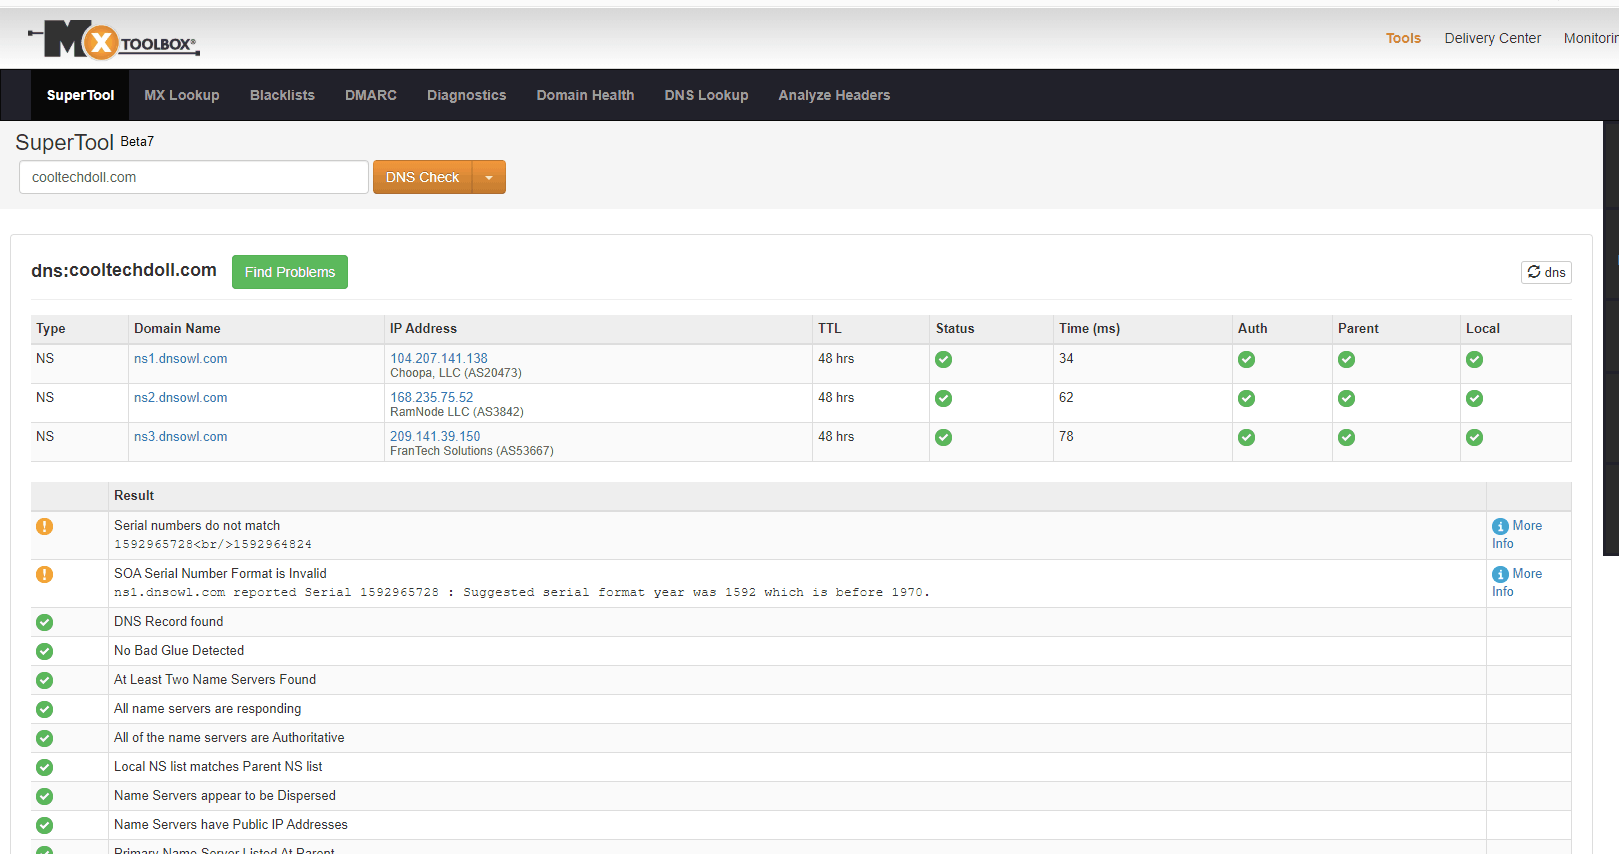Click check icon beside At Least Two Name Servers
This screenshot has width=1619, height=854.
tap(44, 680)
